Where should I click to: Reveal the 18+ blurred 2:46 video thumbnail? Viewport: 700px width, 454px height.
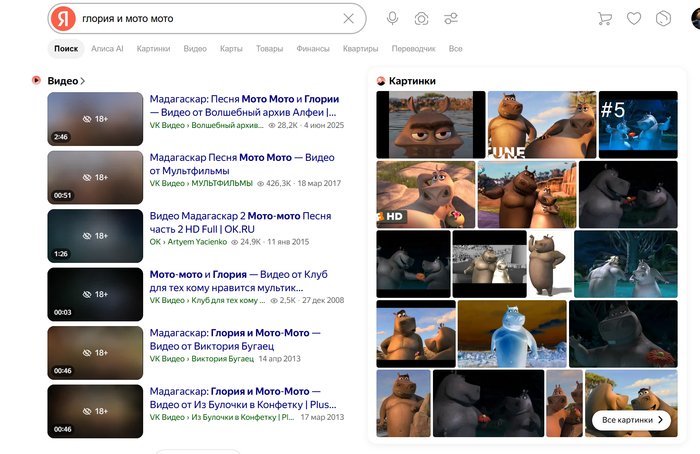[95, 119]
